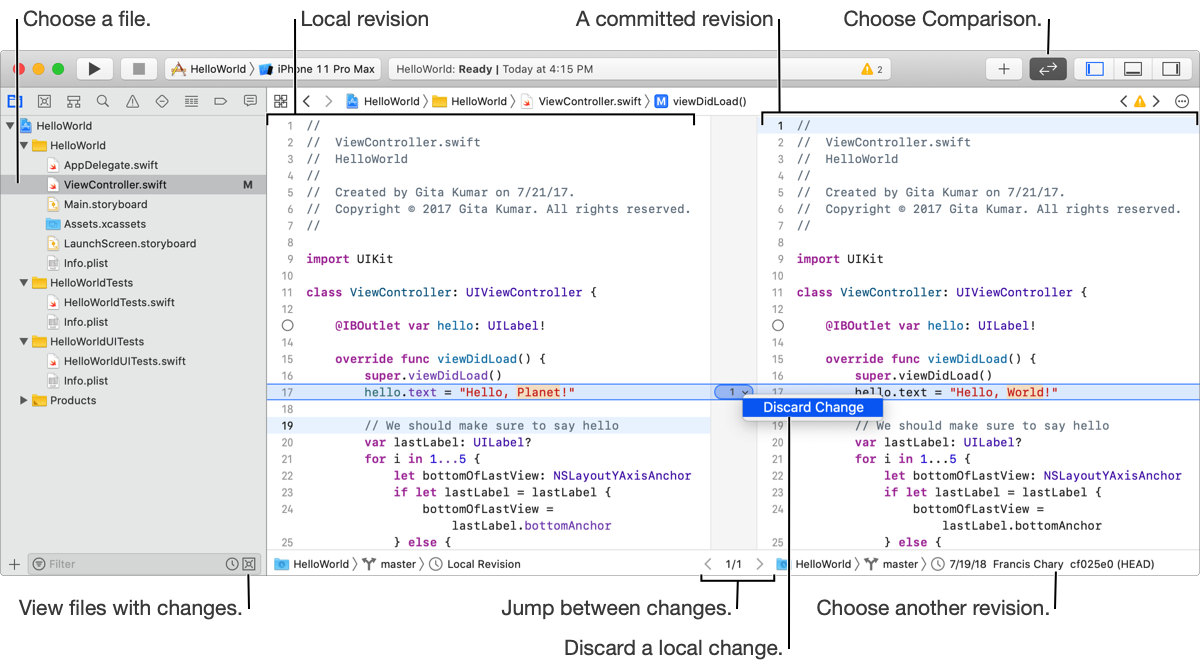
Task: Click the yellow warning icon above right editor
Action: pos(1139,101)
